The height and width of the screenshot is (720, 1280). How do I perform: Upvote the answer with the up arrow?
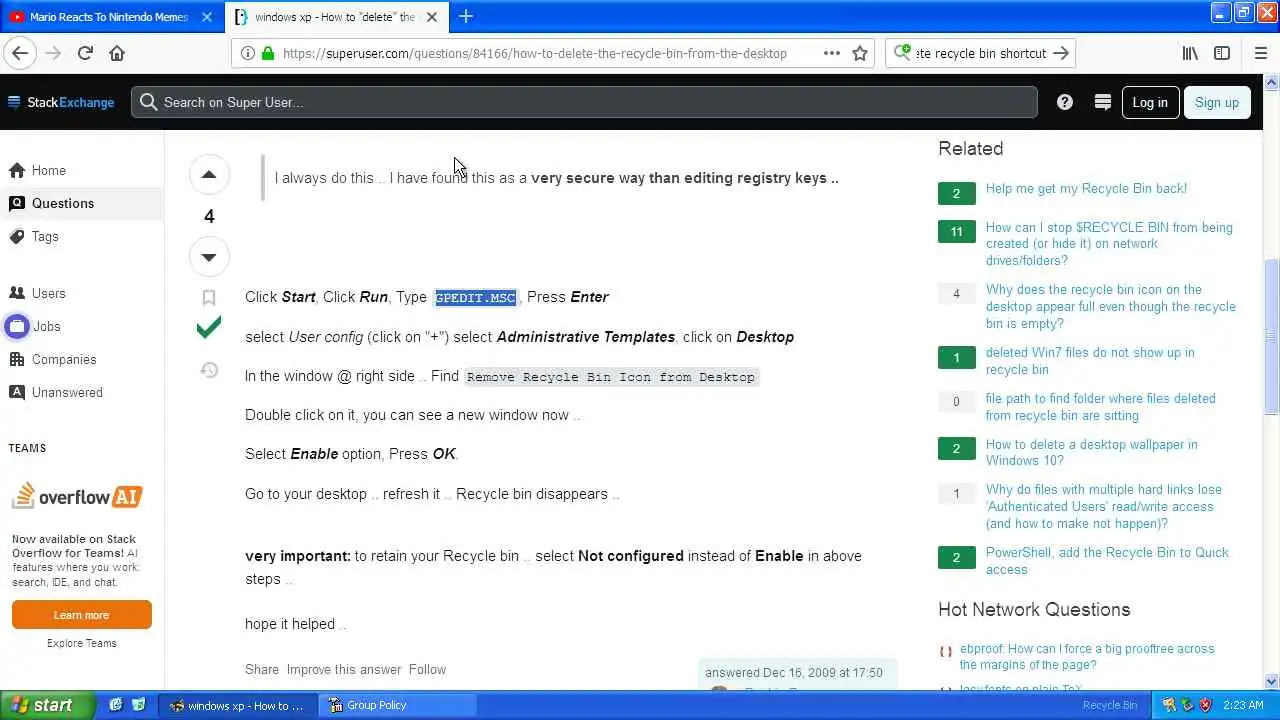[x=209, y=175]
